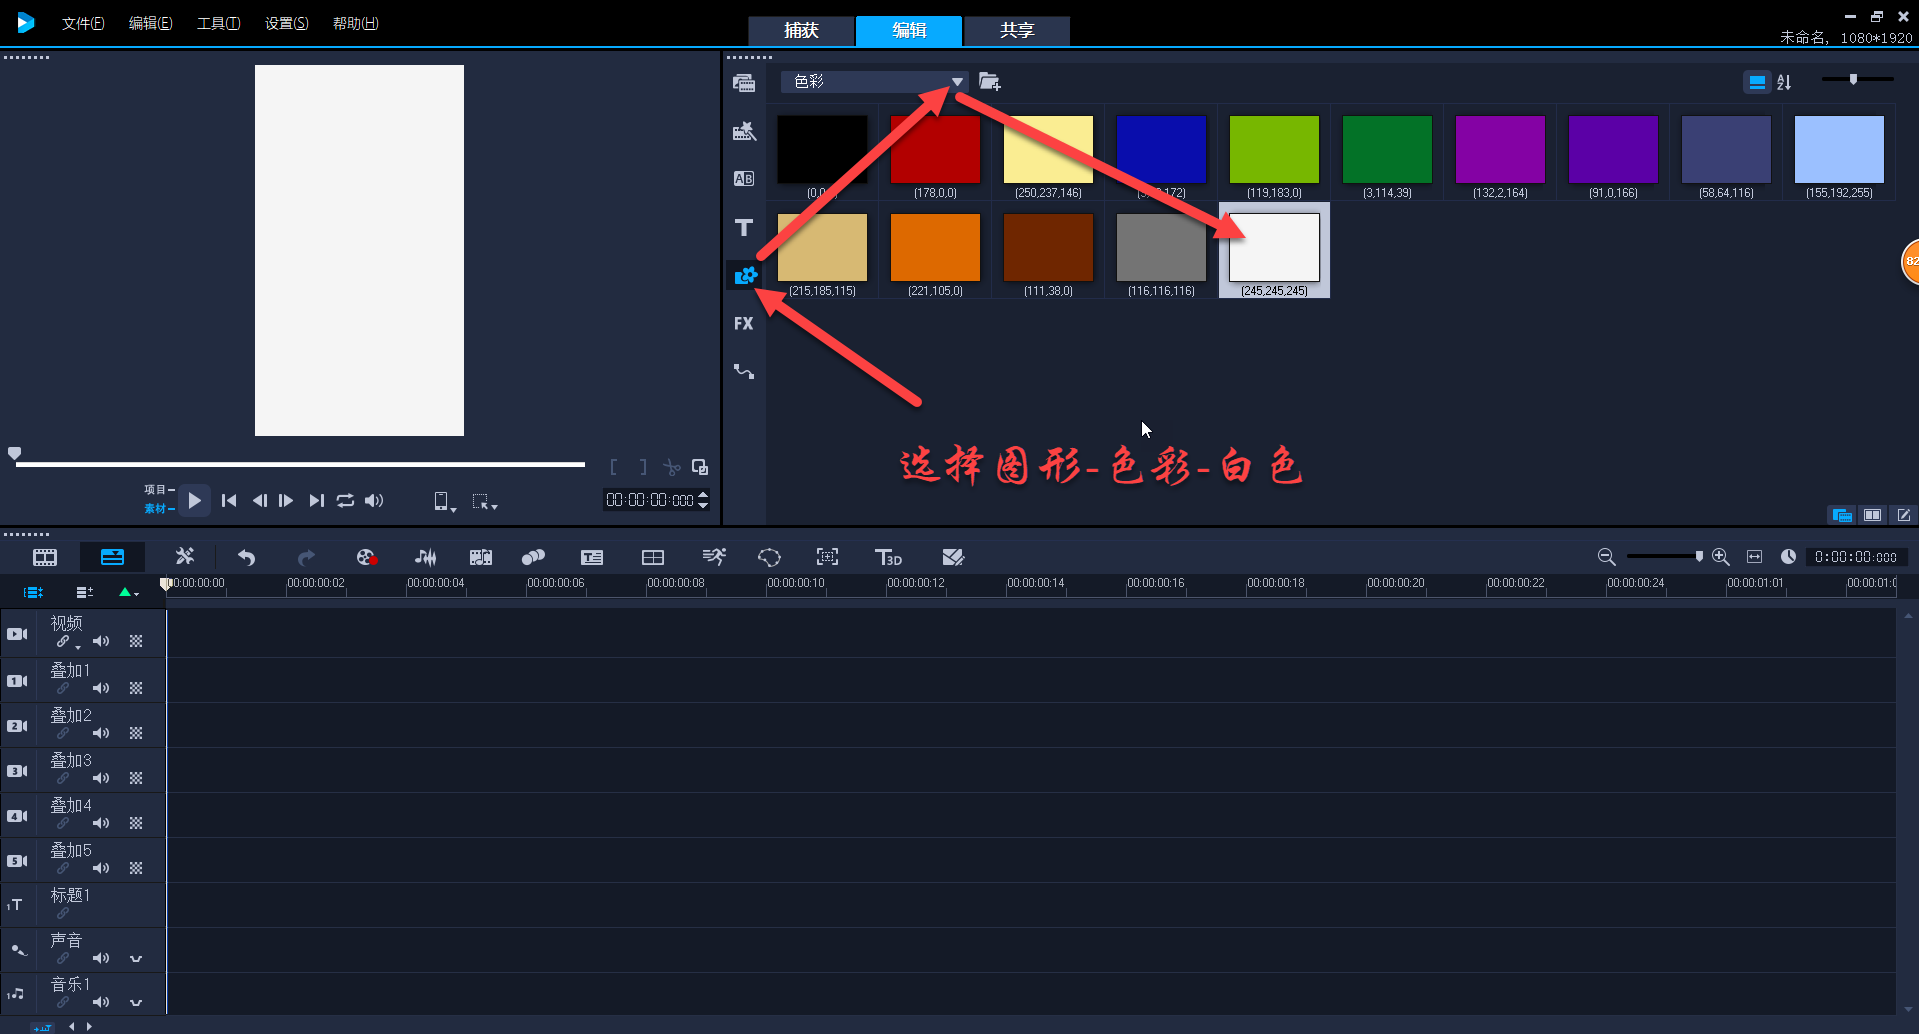Open the split screen template creator icon
The image size is (1919, 1034).
pyautogui.click(x=953, y=557)
